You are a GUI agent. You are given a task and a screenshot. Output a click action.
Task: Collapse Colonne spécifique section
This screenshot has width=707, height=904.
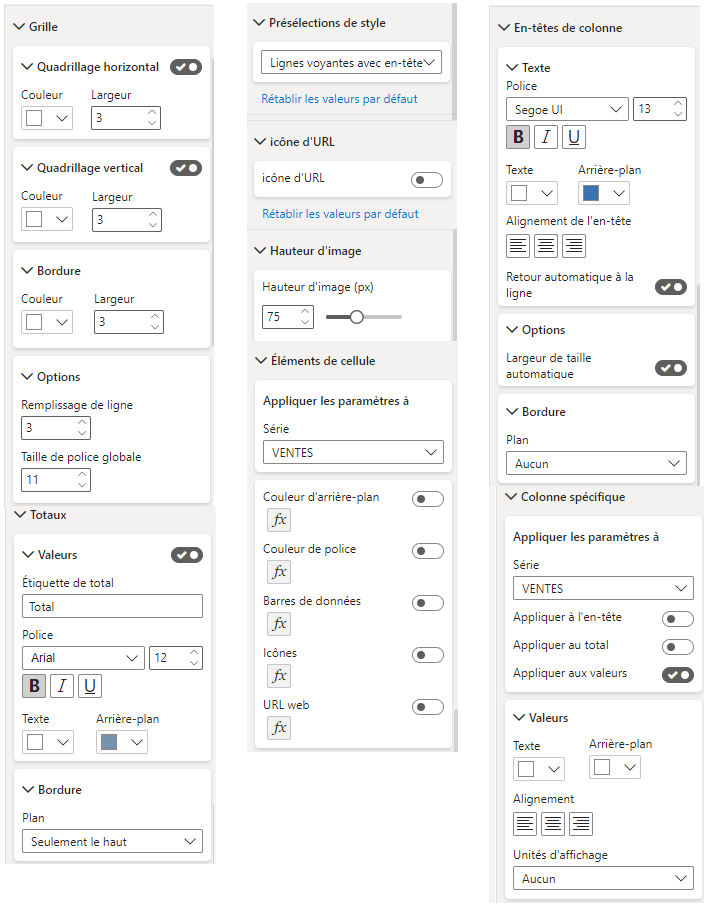click(512, 496)
